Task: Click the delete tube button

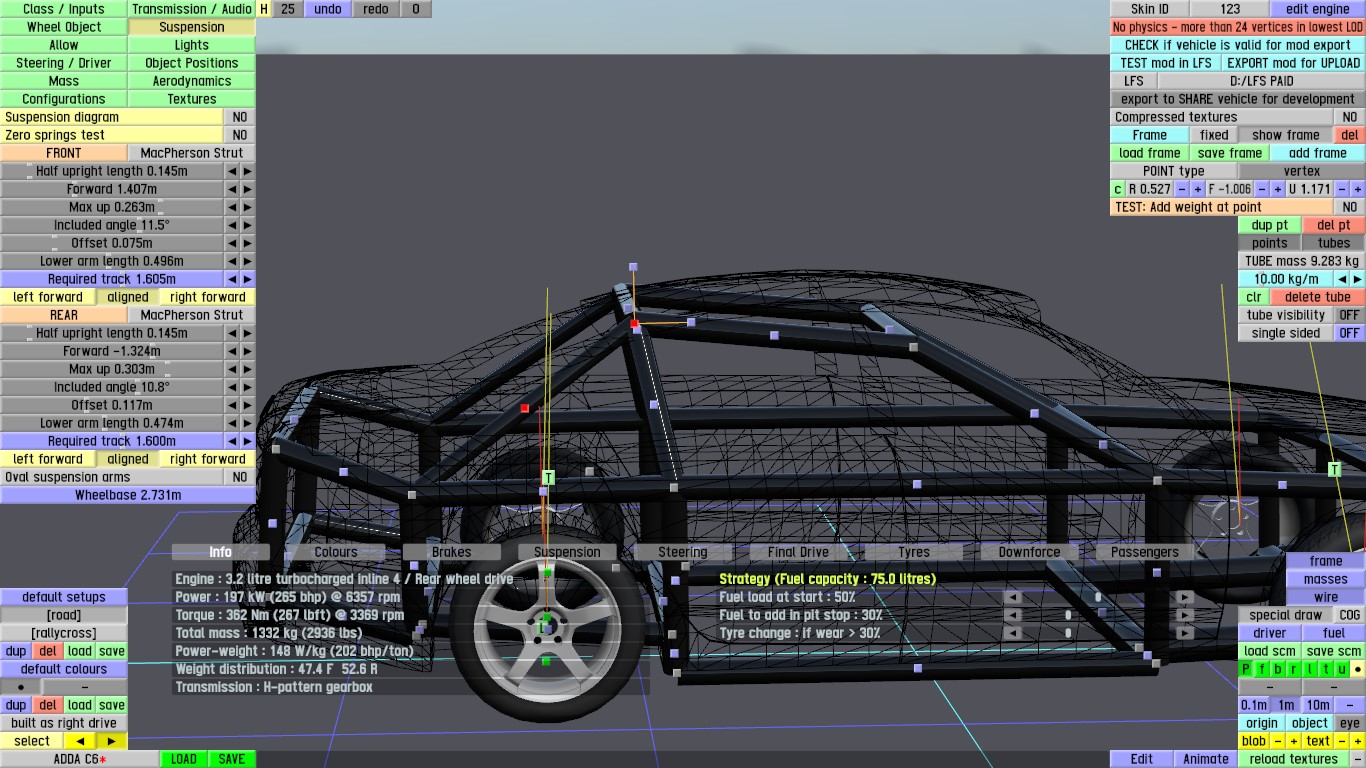Action: coord(1318,297)
